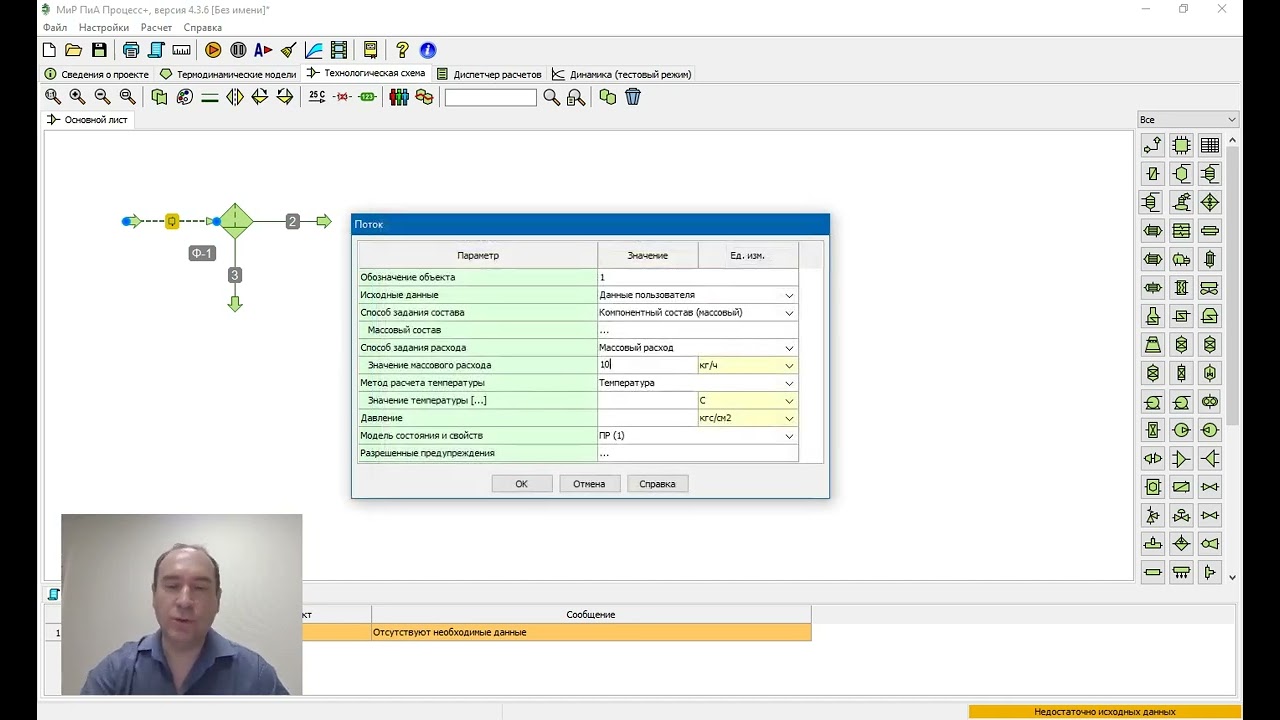Click the Значение температуры value field
Viewport: 1280px width, 720px height.
647,400
